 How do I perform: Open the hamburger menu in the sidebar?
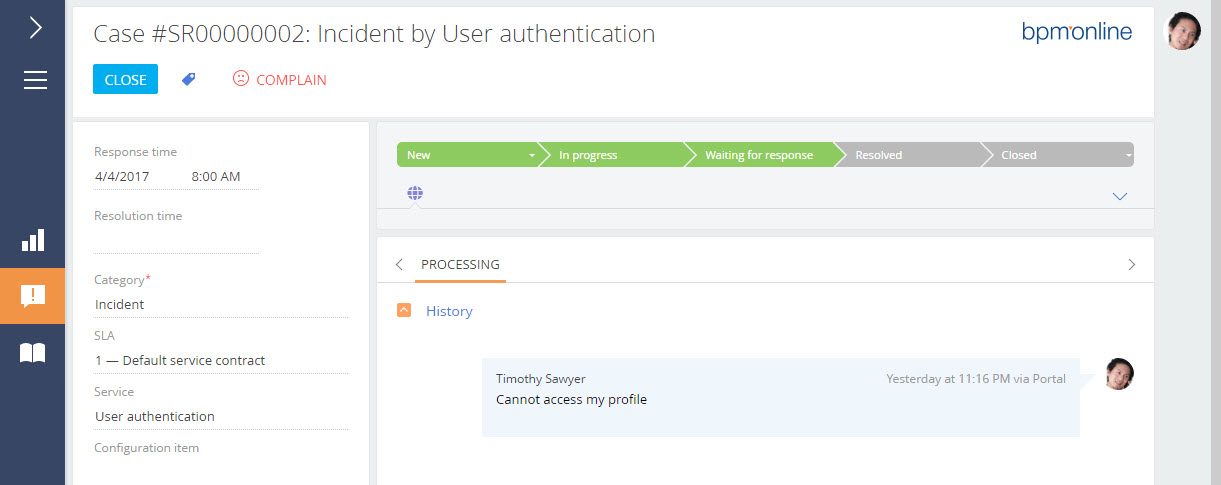pyautogui.click(x=35, y=80)
